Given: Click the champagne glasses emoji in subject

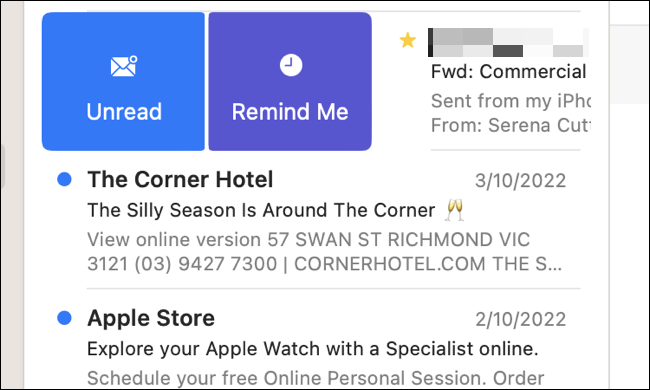Looking at the screenshot, I should [x=454, y=210].
